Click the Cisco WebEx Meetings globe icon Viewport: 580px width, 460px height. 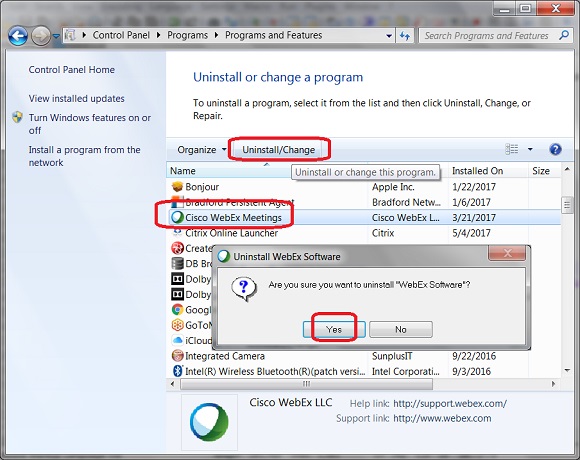[x=177, y=217]
